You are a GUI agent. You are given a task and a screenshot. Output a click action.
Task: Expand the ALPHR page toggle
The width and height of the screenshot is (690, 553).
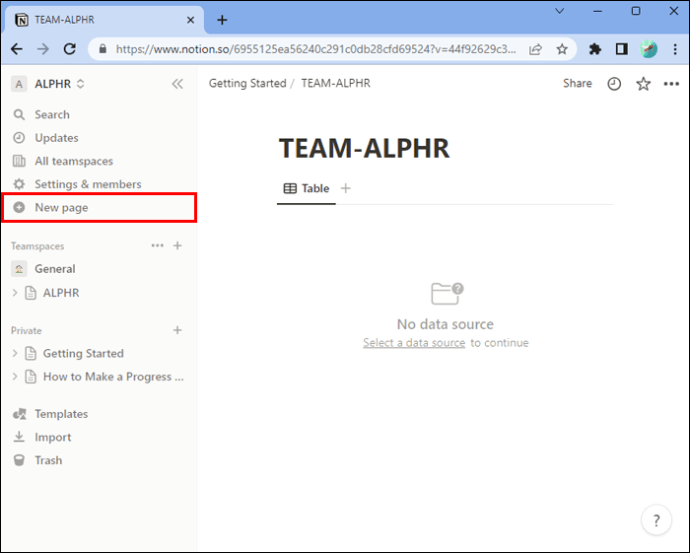click(x=15, y=293)
